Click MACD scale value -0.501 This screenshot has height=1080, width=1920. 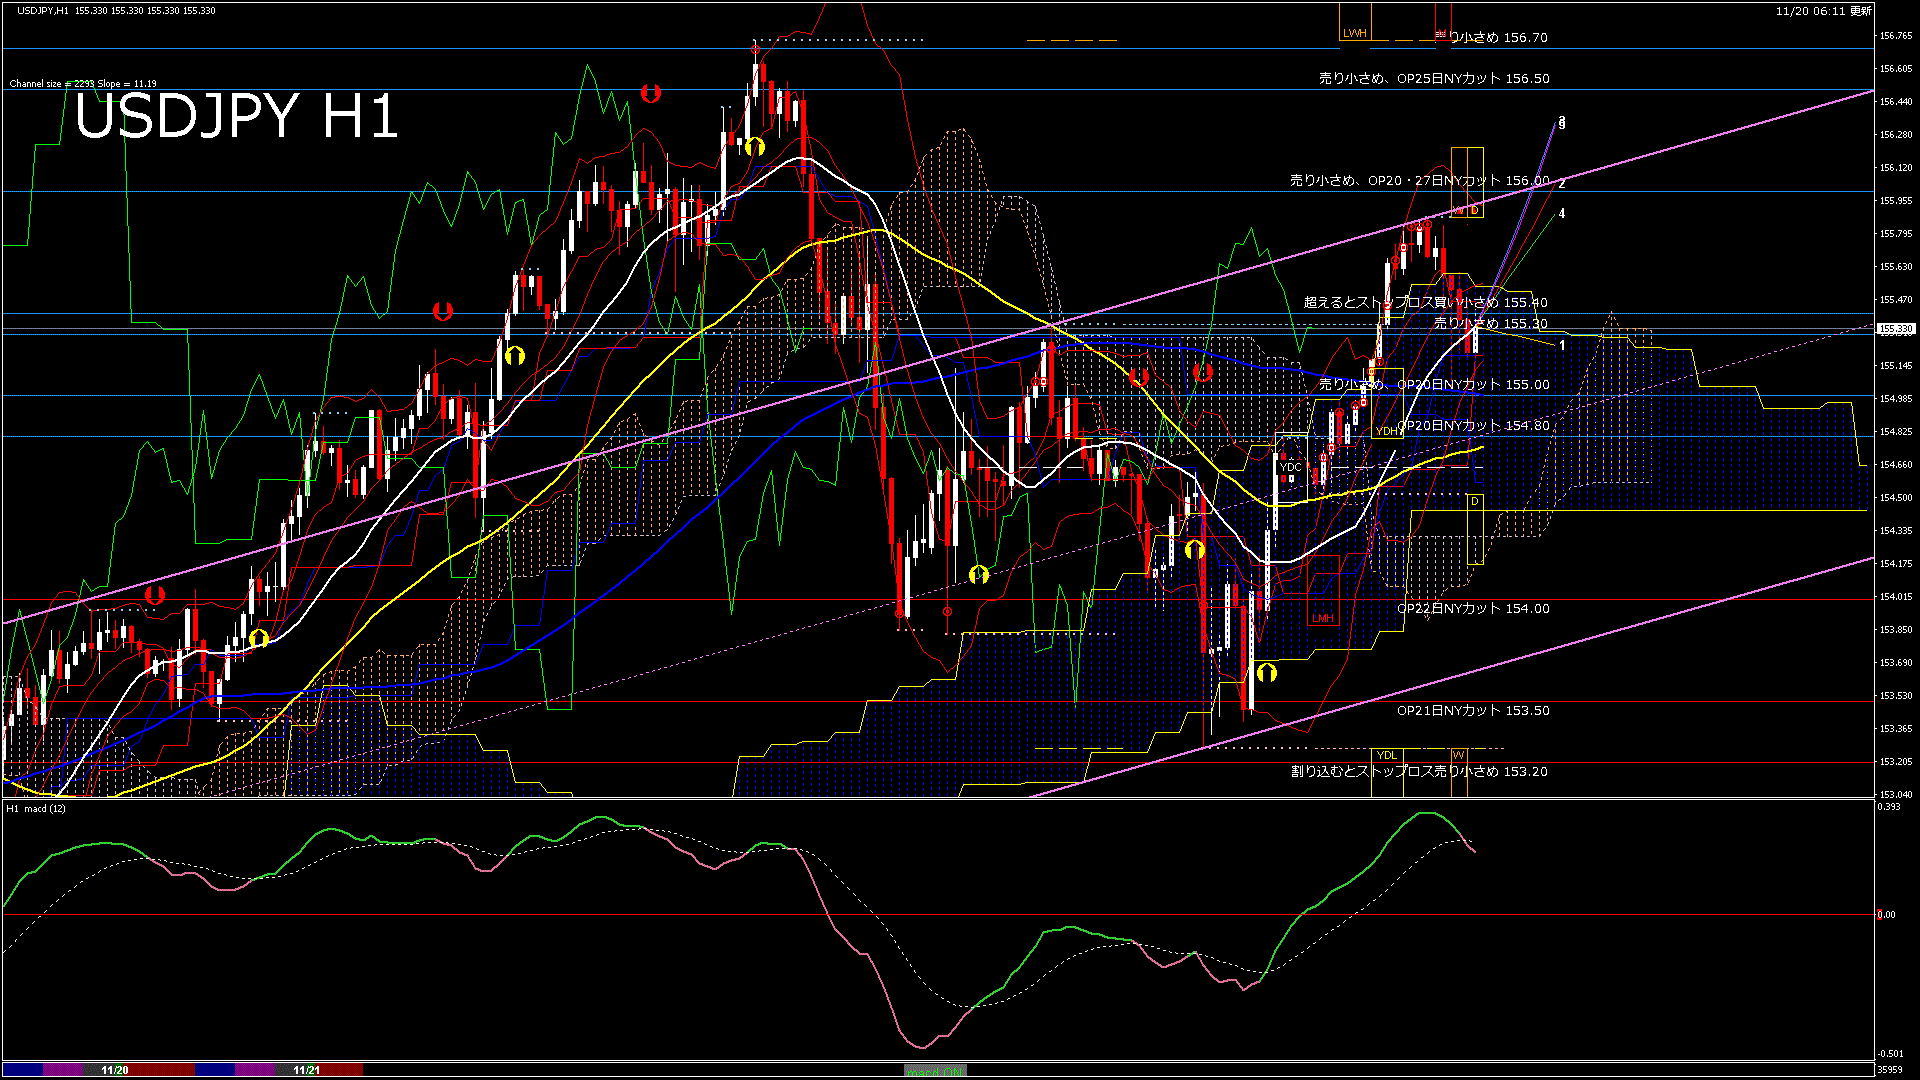click(x=1890, y=1053)
